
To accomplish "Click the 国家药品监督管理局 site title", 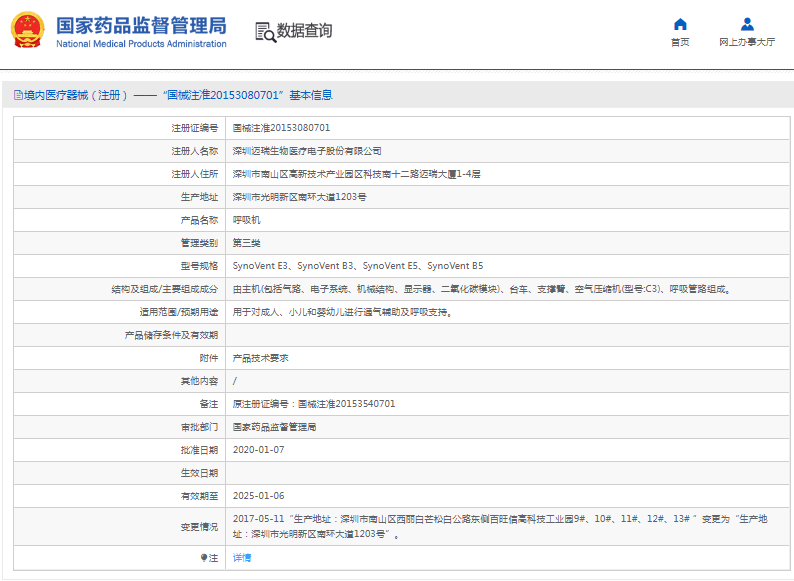I will 141,25.
